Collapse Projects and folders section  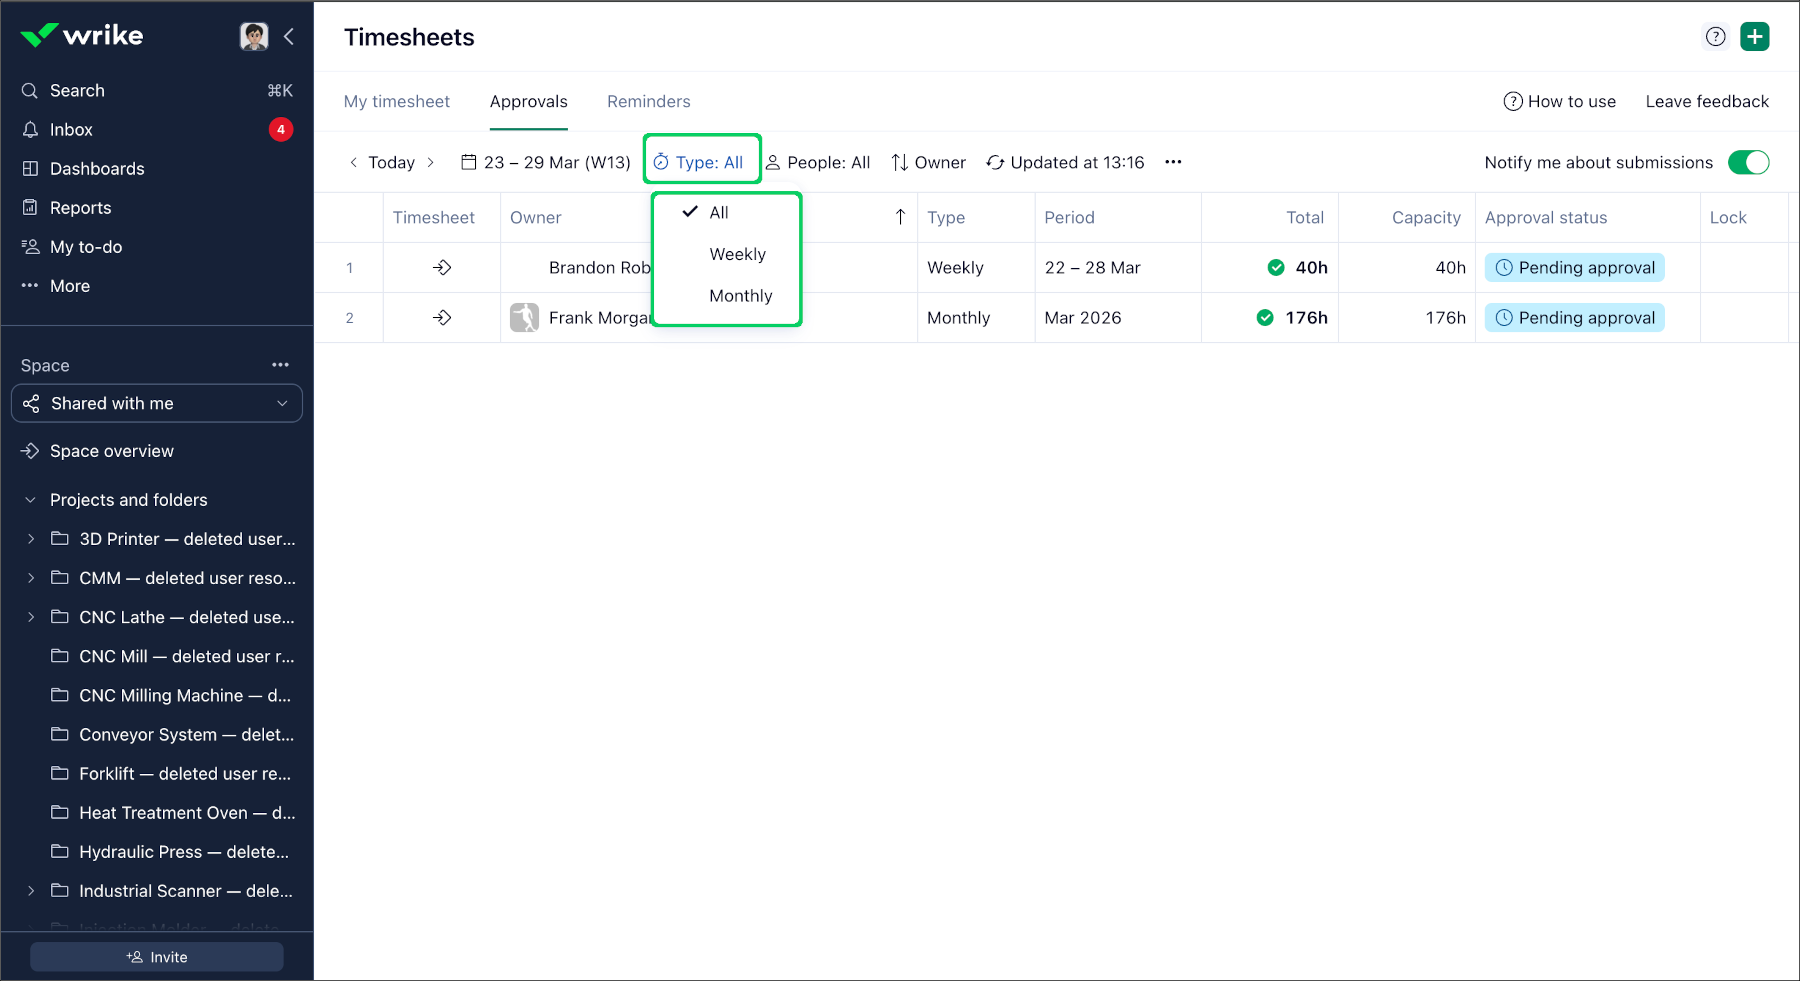coord(31,500)
